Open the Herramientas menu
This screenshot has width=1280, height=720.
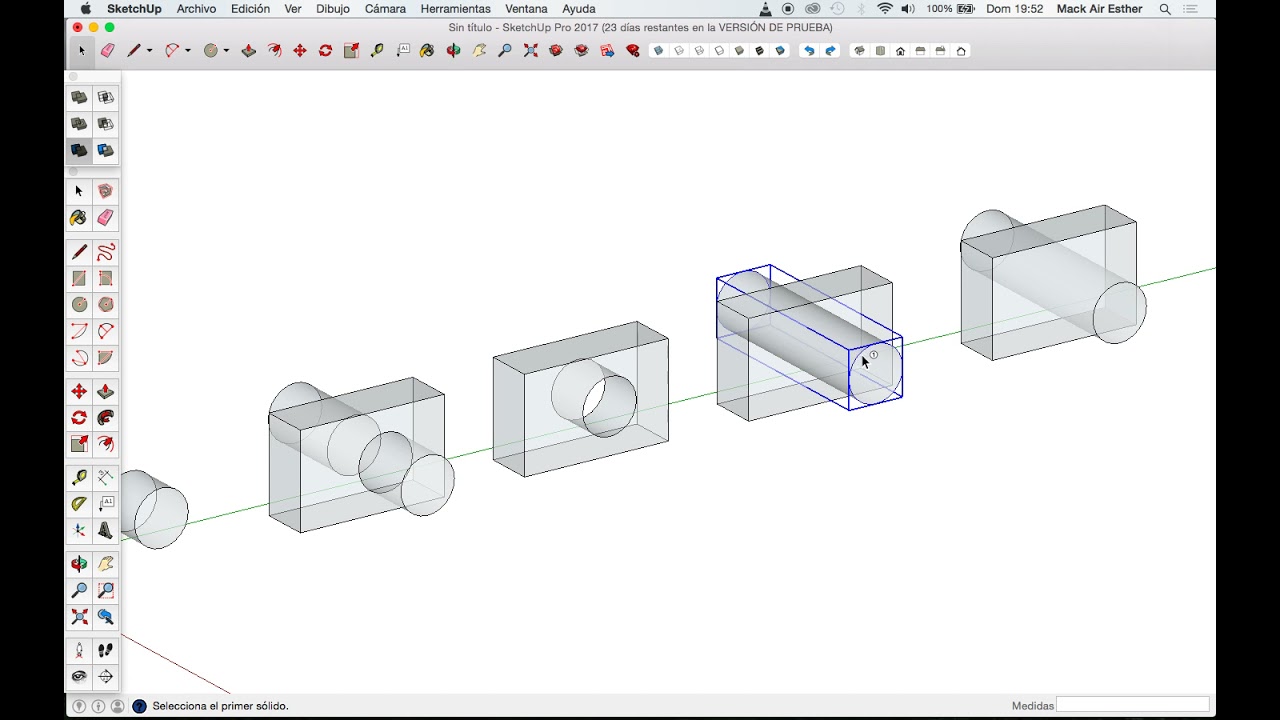pyautogui.click(x=455, y=9)
